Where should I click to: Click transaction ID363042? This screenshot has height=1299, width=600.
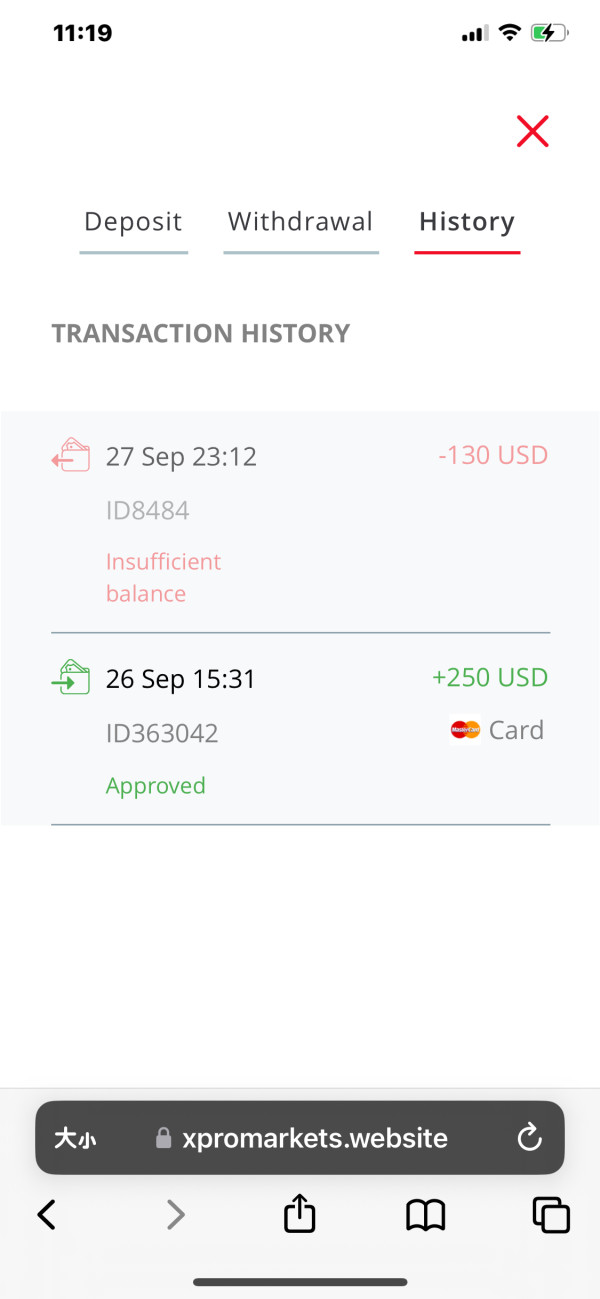pyautogui.click(x=162, y=734)
